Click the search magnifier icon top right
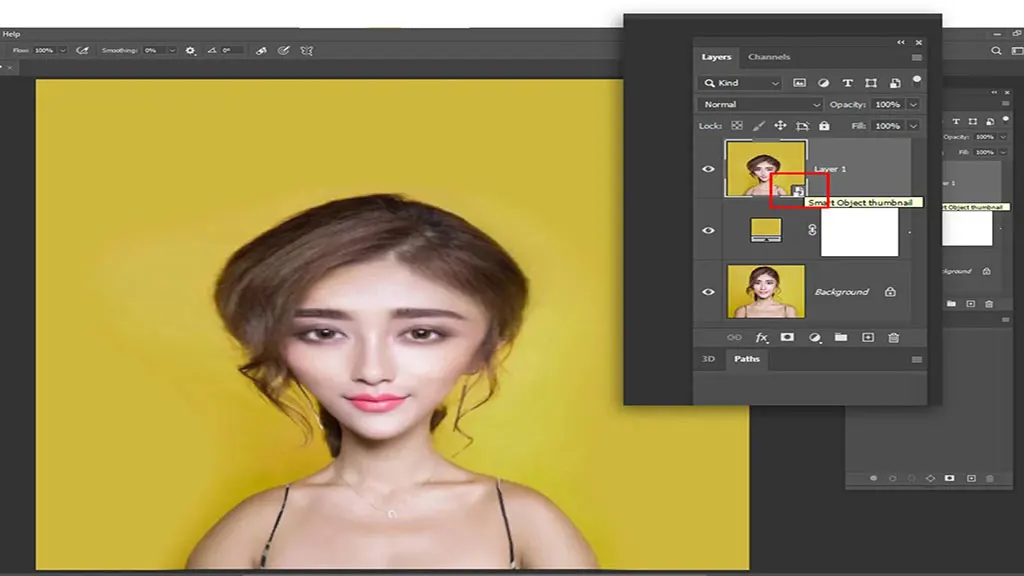 click(x=996, y=50)
